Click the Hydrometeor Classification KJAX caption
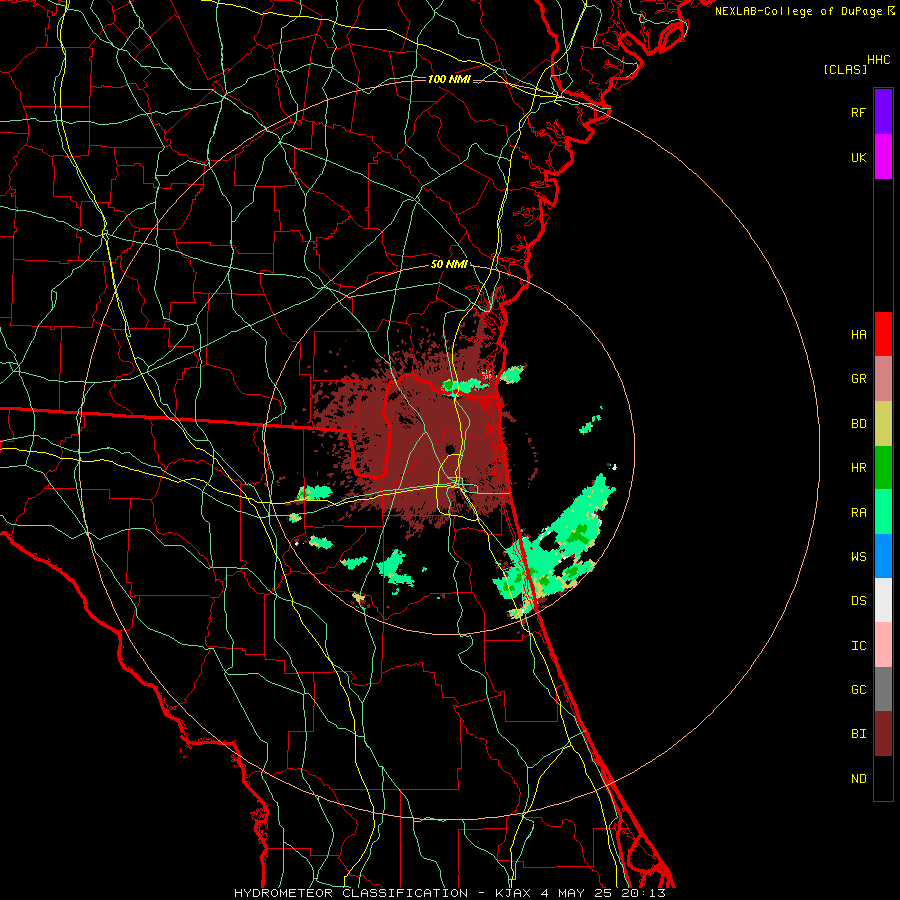Screen dimensions: 900x900 450,893
